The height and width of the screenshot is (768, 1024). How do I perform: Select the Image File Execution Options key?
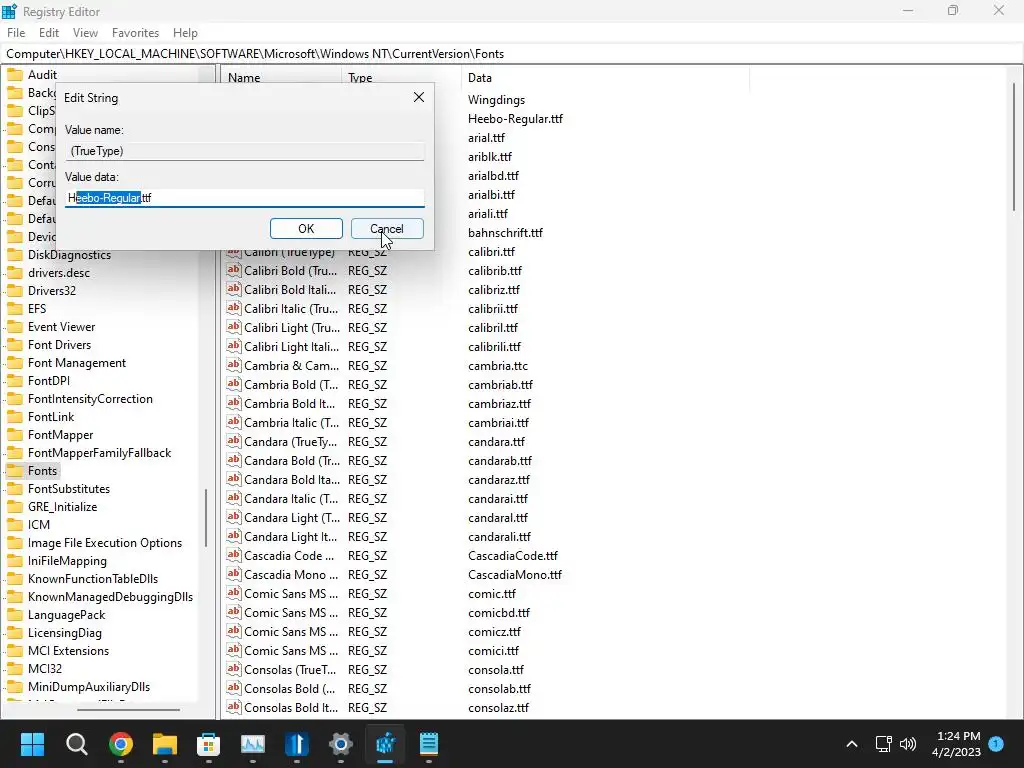click(x=105, y=543)
